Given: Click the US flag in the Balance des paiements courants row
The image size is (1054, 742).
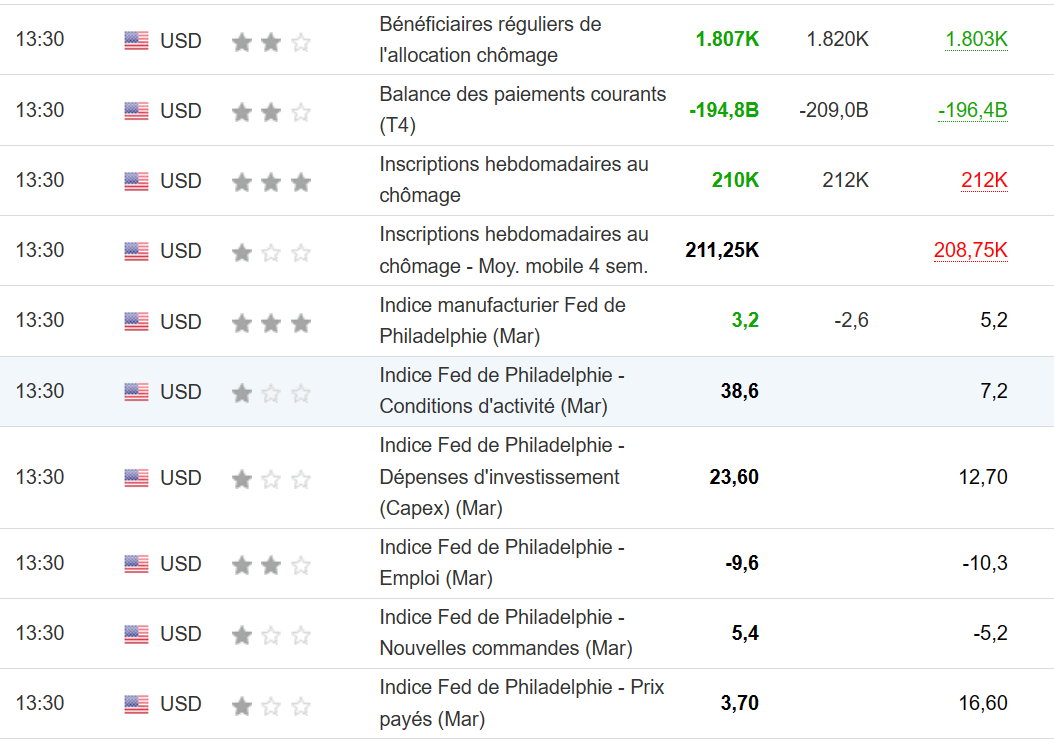Looking at the screenshot, I should click(x=136, y=111).
